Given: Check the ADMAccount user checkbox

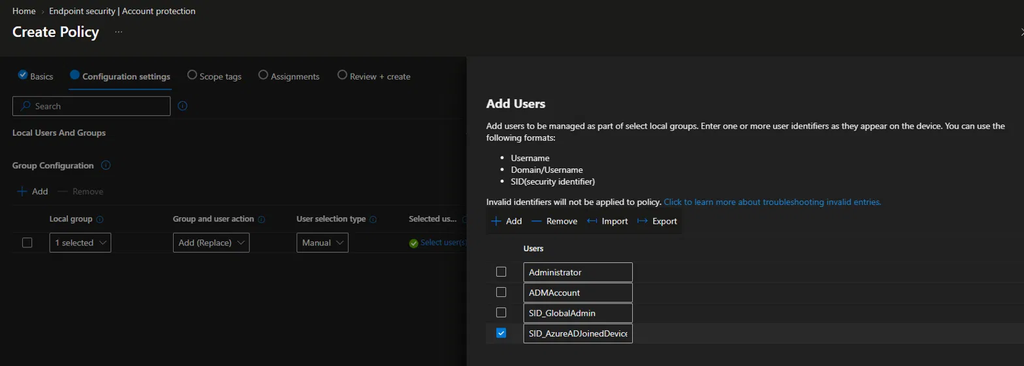Looking at the screenshot, I should 501,292.
